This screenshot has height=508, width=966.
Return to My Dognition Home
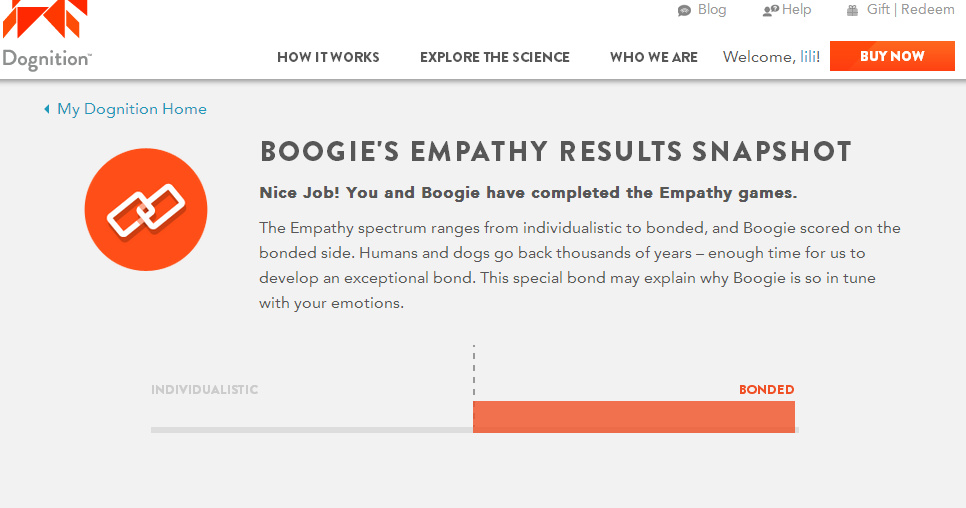tap(132, 109)
